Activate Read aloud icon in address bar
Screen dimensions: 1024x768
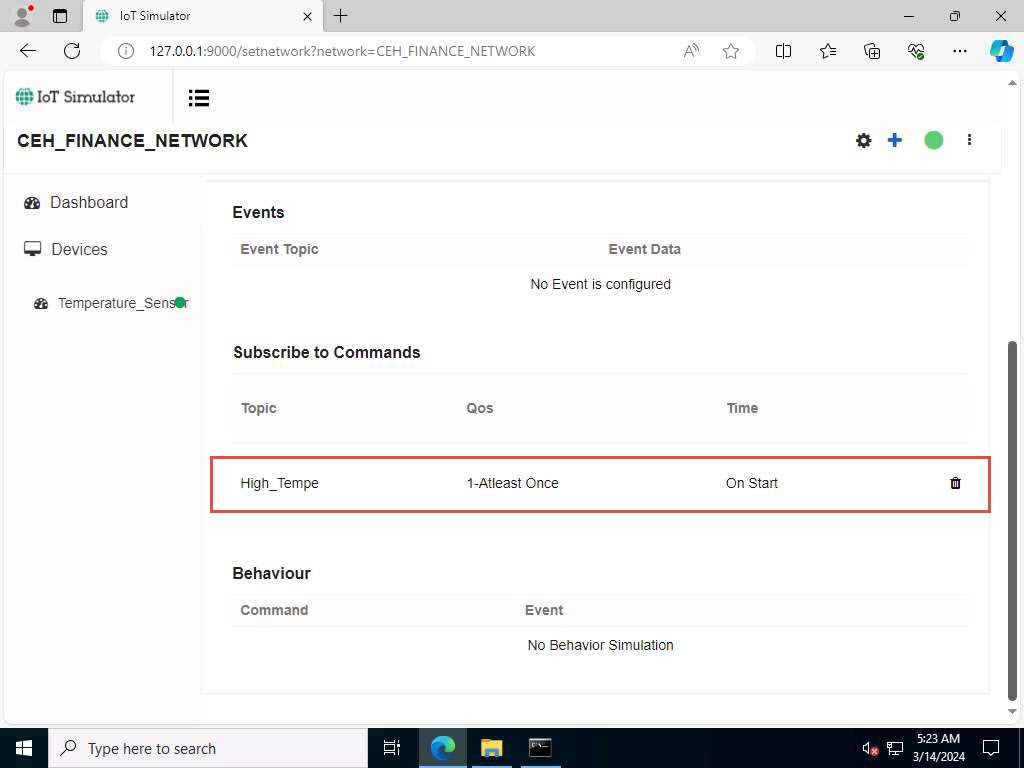(691, 51)
